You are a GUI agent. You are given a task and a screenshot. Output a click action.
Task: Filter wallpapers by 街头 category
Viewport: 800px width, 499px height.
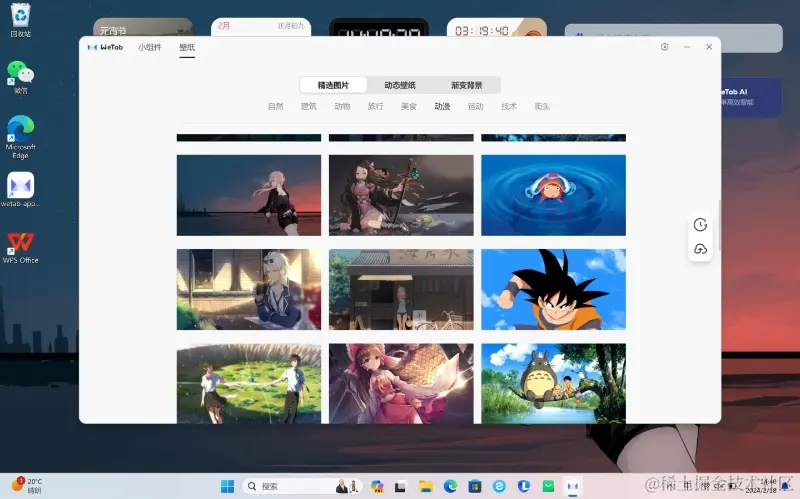pos(542,106)
